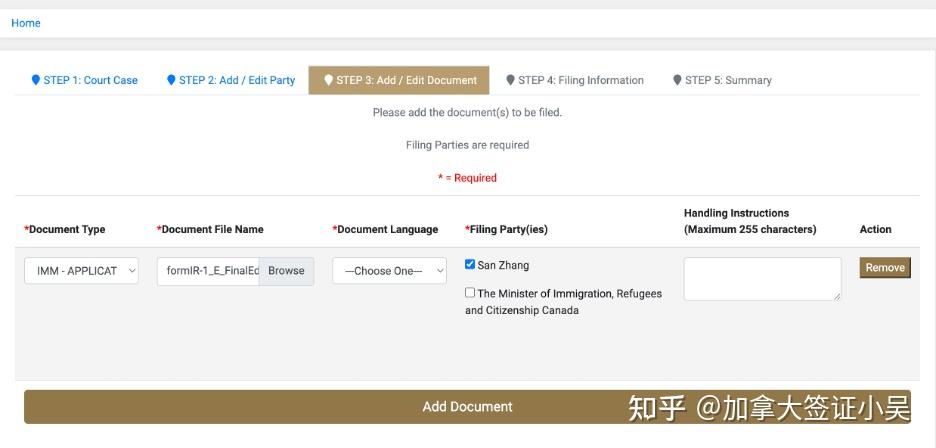
Task: Focus the Handling Instructions text area
Action: 762,279
